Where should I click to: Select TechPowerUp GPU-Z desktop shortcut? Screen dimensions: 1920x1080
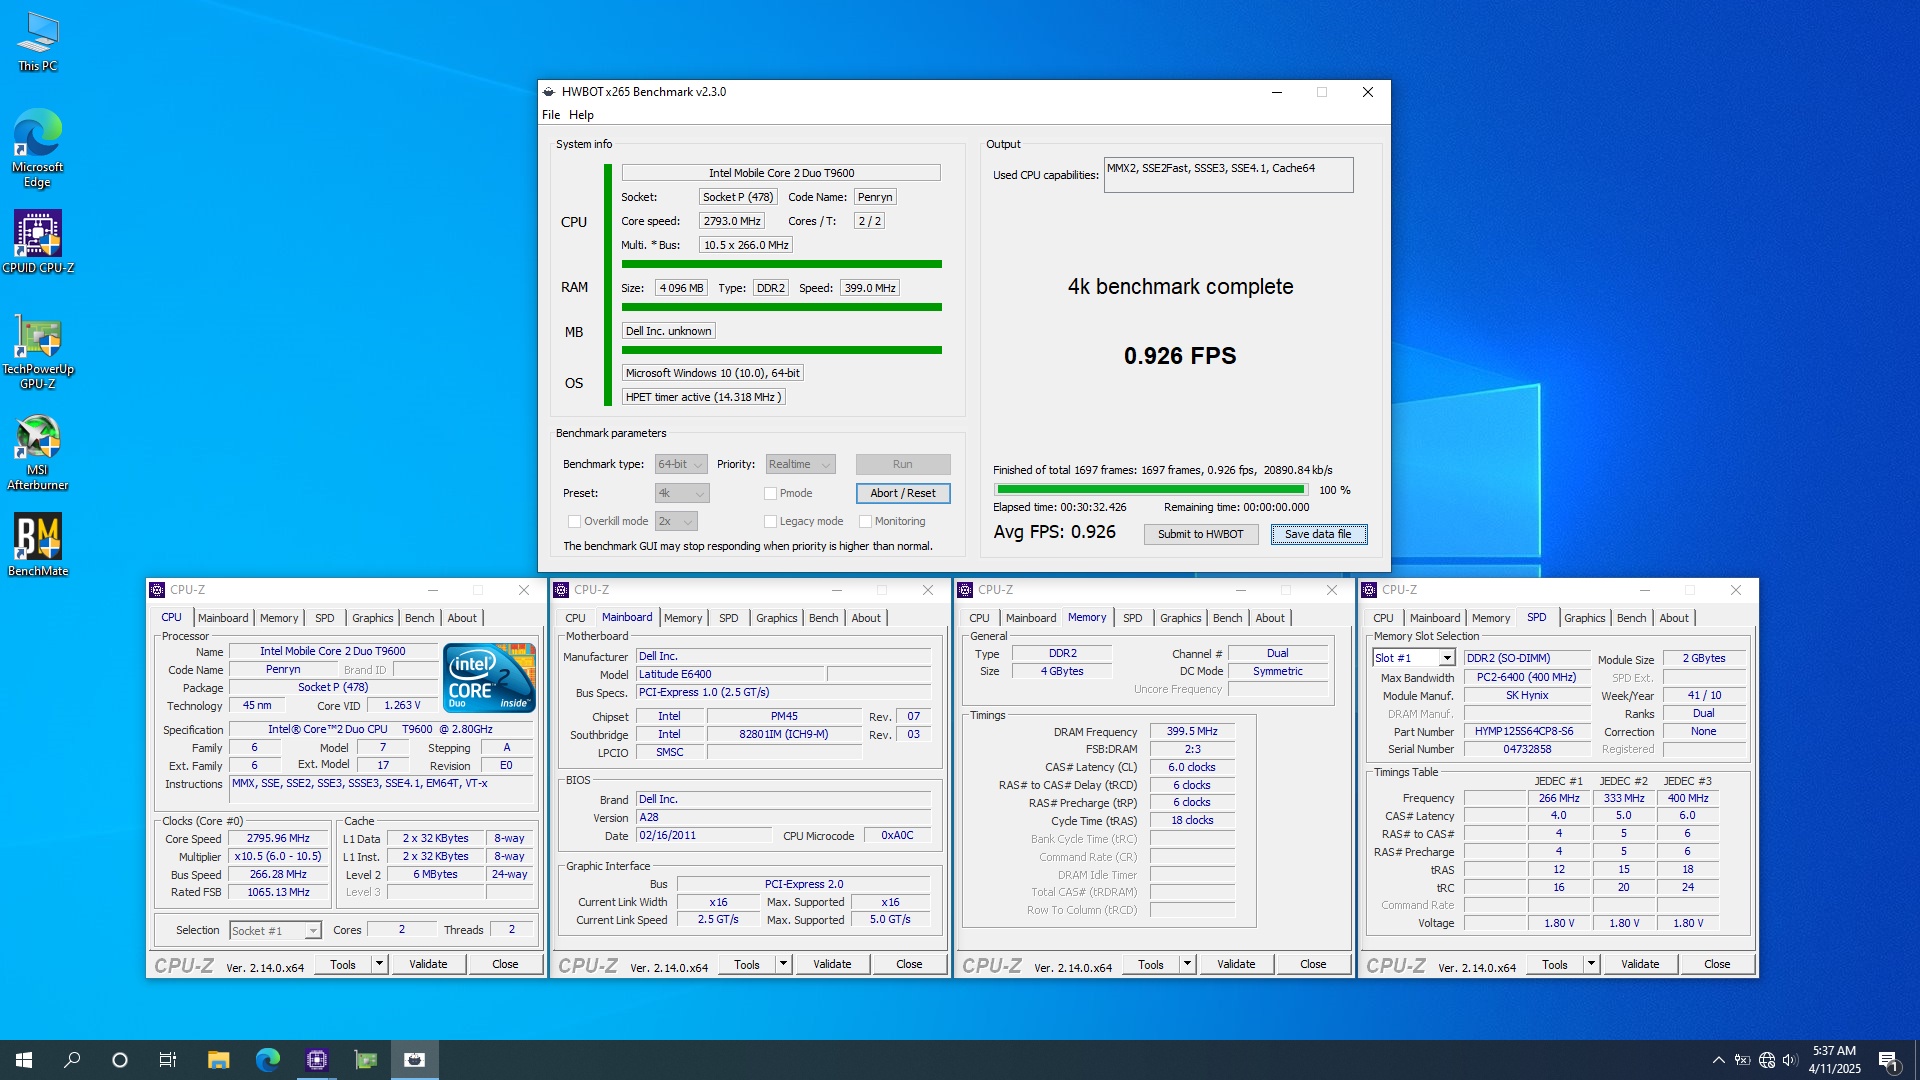[x=38, y=353]
